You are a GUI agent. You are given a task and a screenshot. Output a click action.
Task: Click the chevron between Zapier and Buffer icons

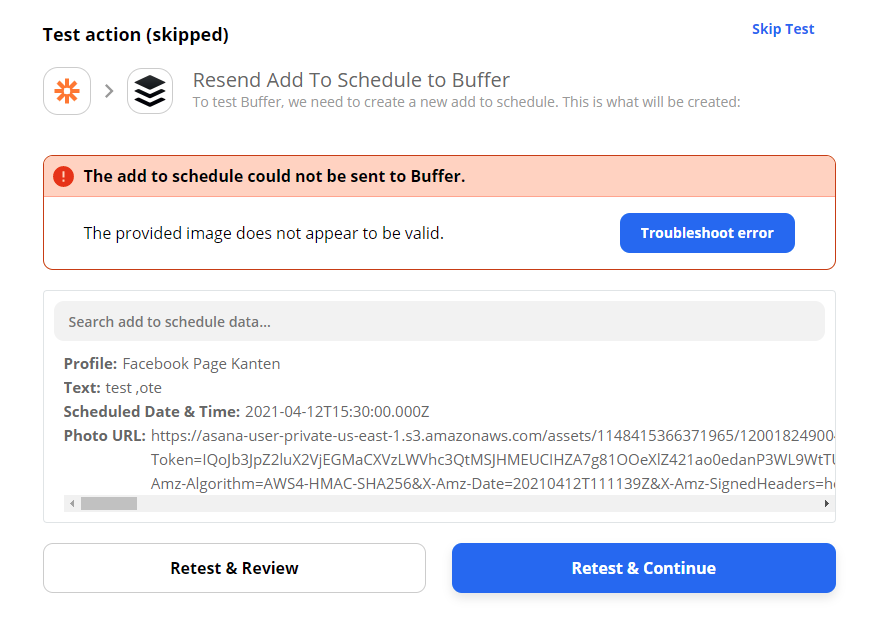click(109, 91)
